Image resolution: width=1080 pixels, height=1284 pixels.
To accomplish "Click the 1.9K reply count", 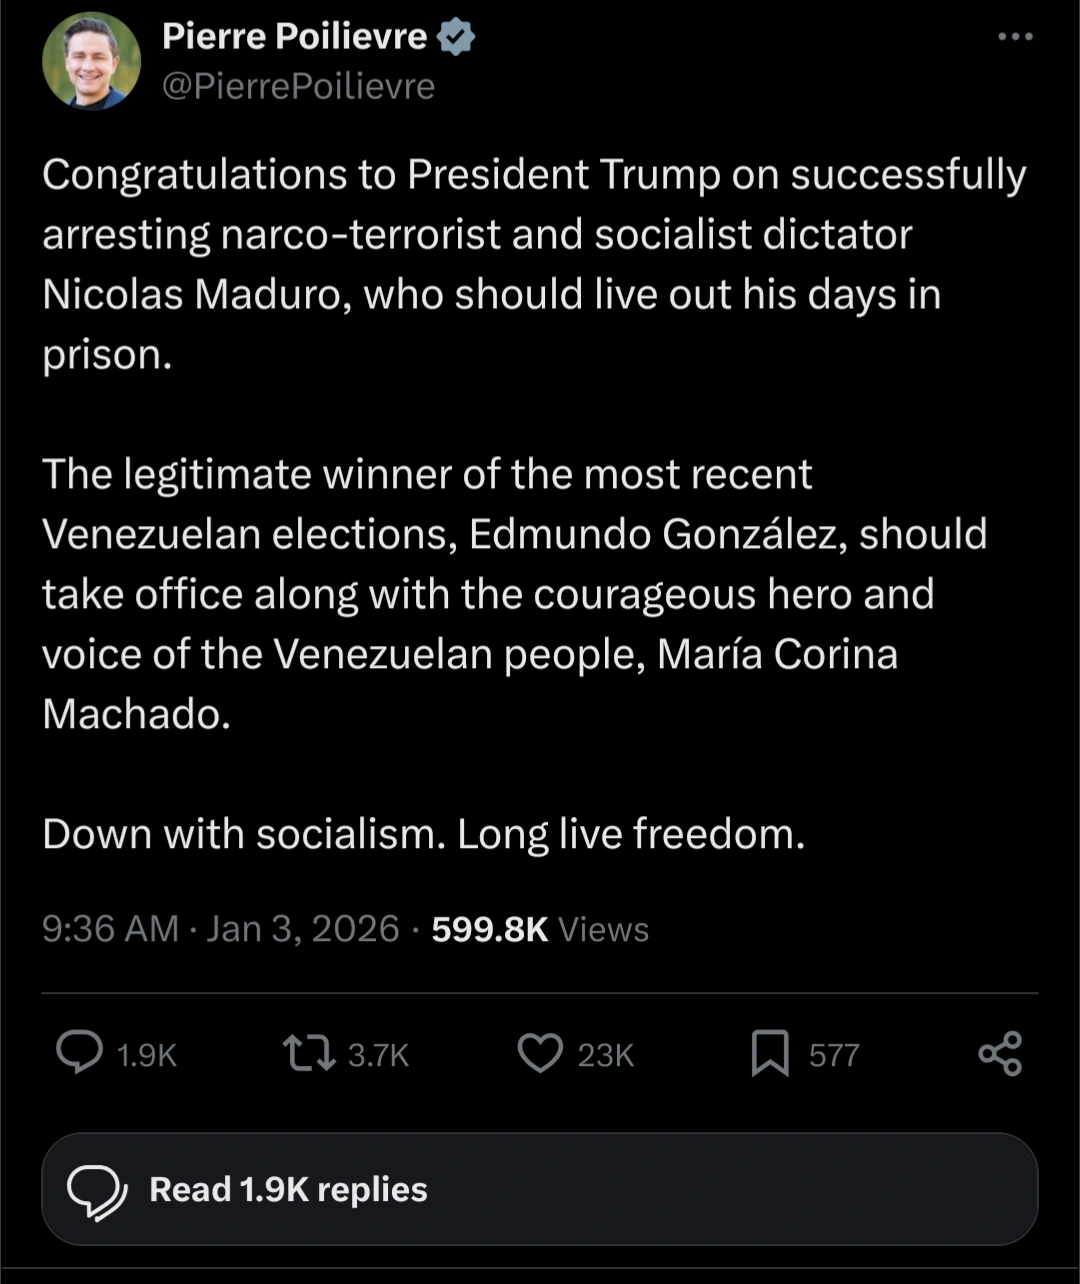I will point(147,1056).
